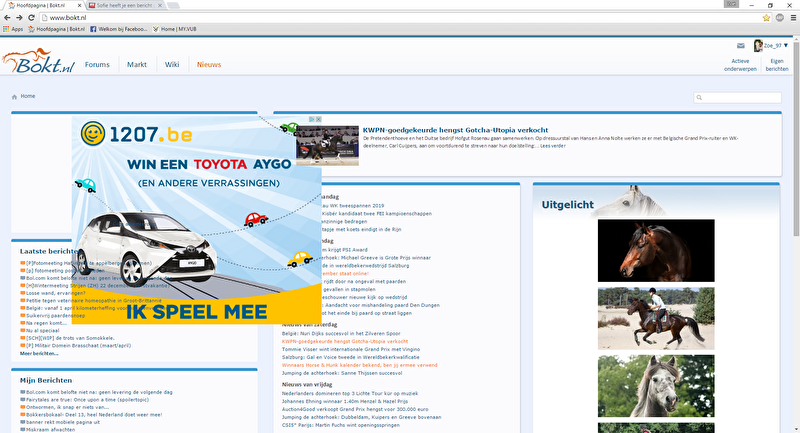Open the bay horse head photo under Uitgelicht
Viewport: 800px width, 433px height.
click(x=656, y=250)
